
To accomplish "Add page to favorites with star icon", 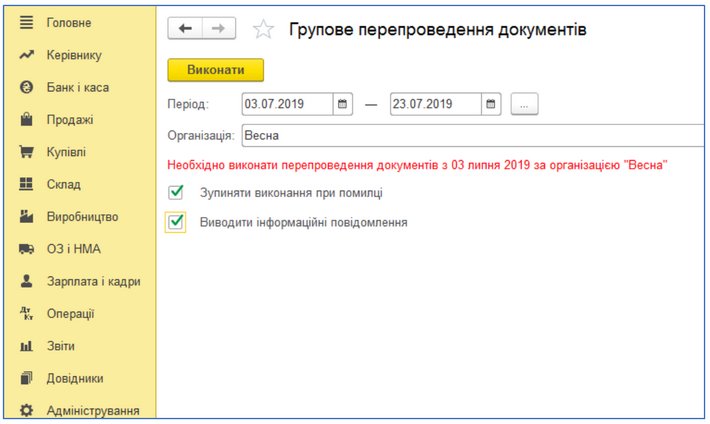I will pyautogui.click(x=263, y=30).
